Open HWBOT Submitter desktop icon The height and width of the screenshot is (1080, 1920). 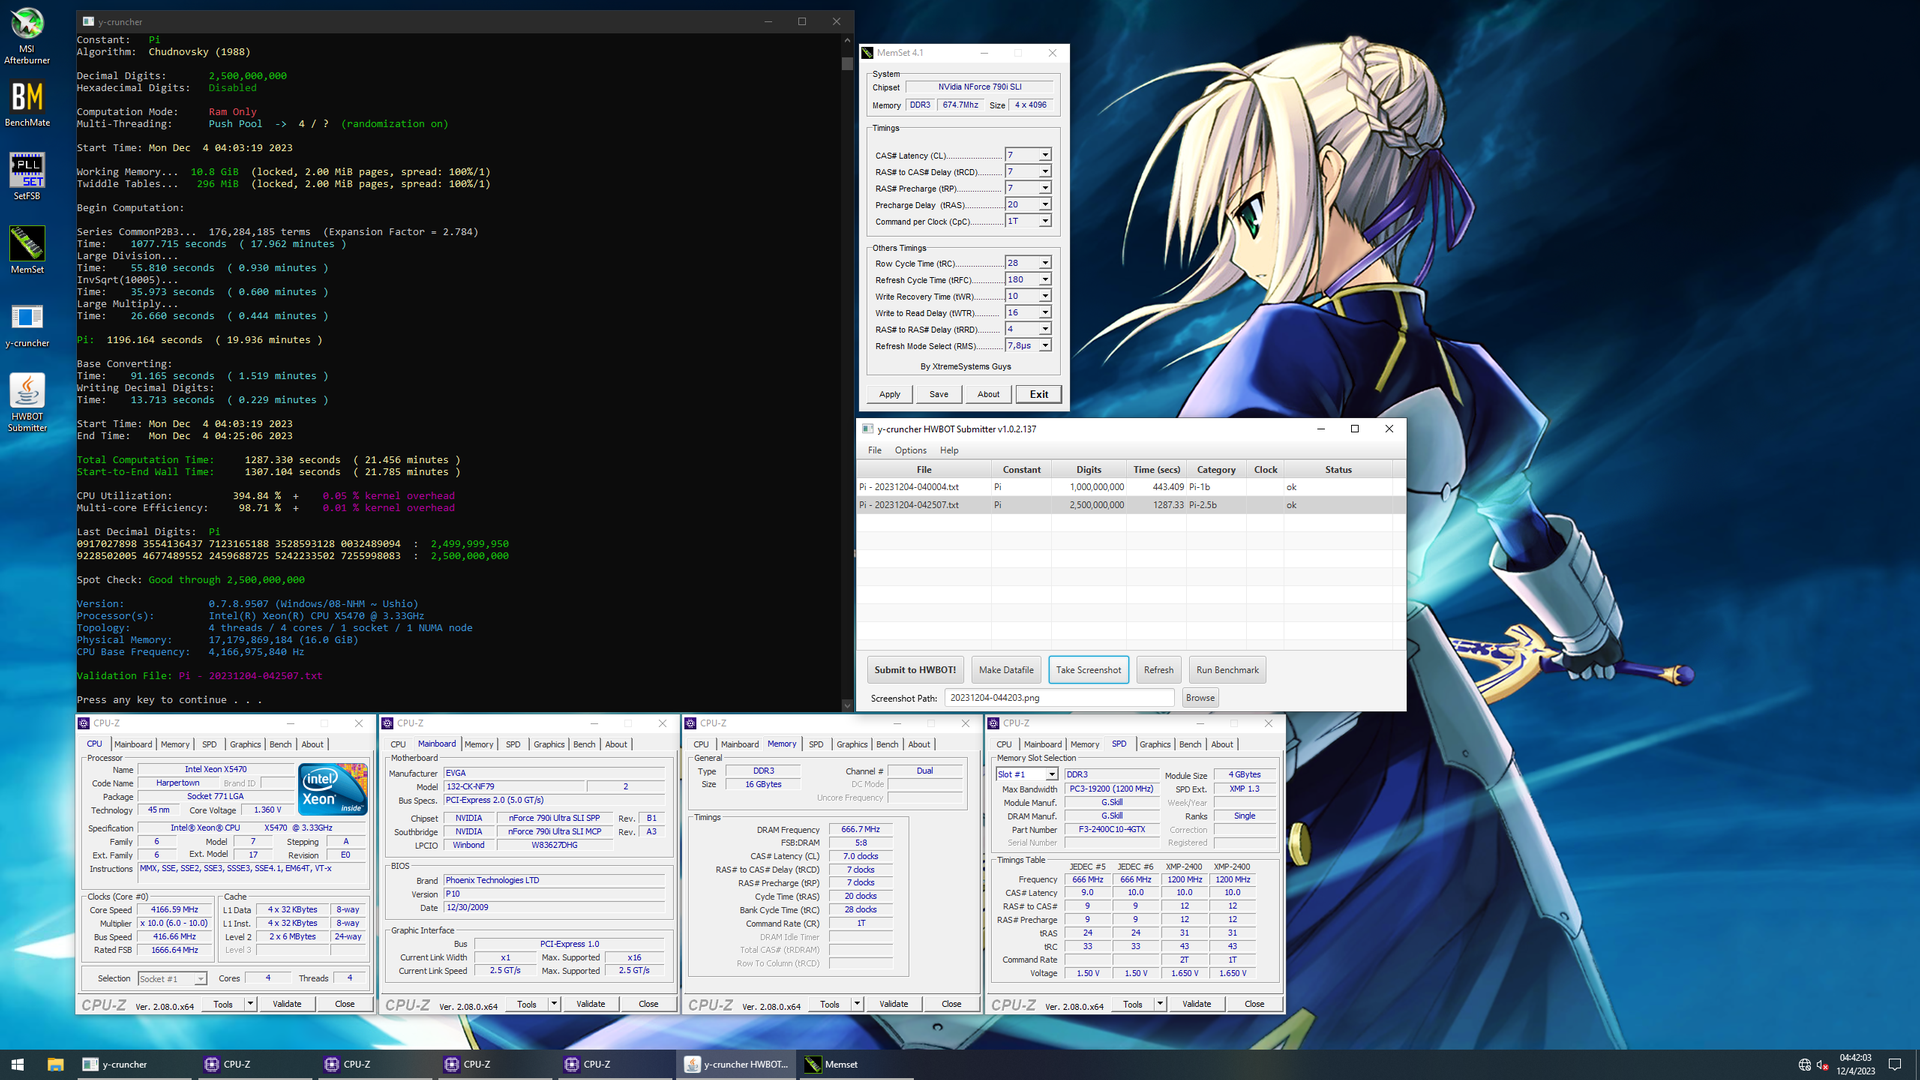coord(27,403)
